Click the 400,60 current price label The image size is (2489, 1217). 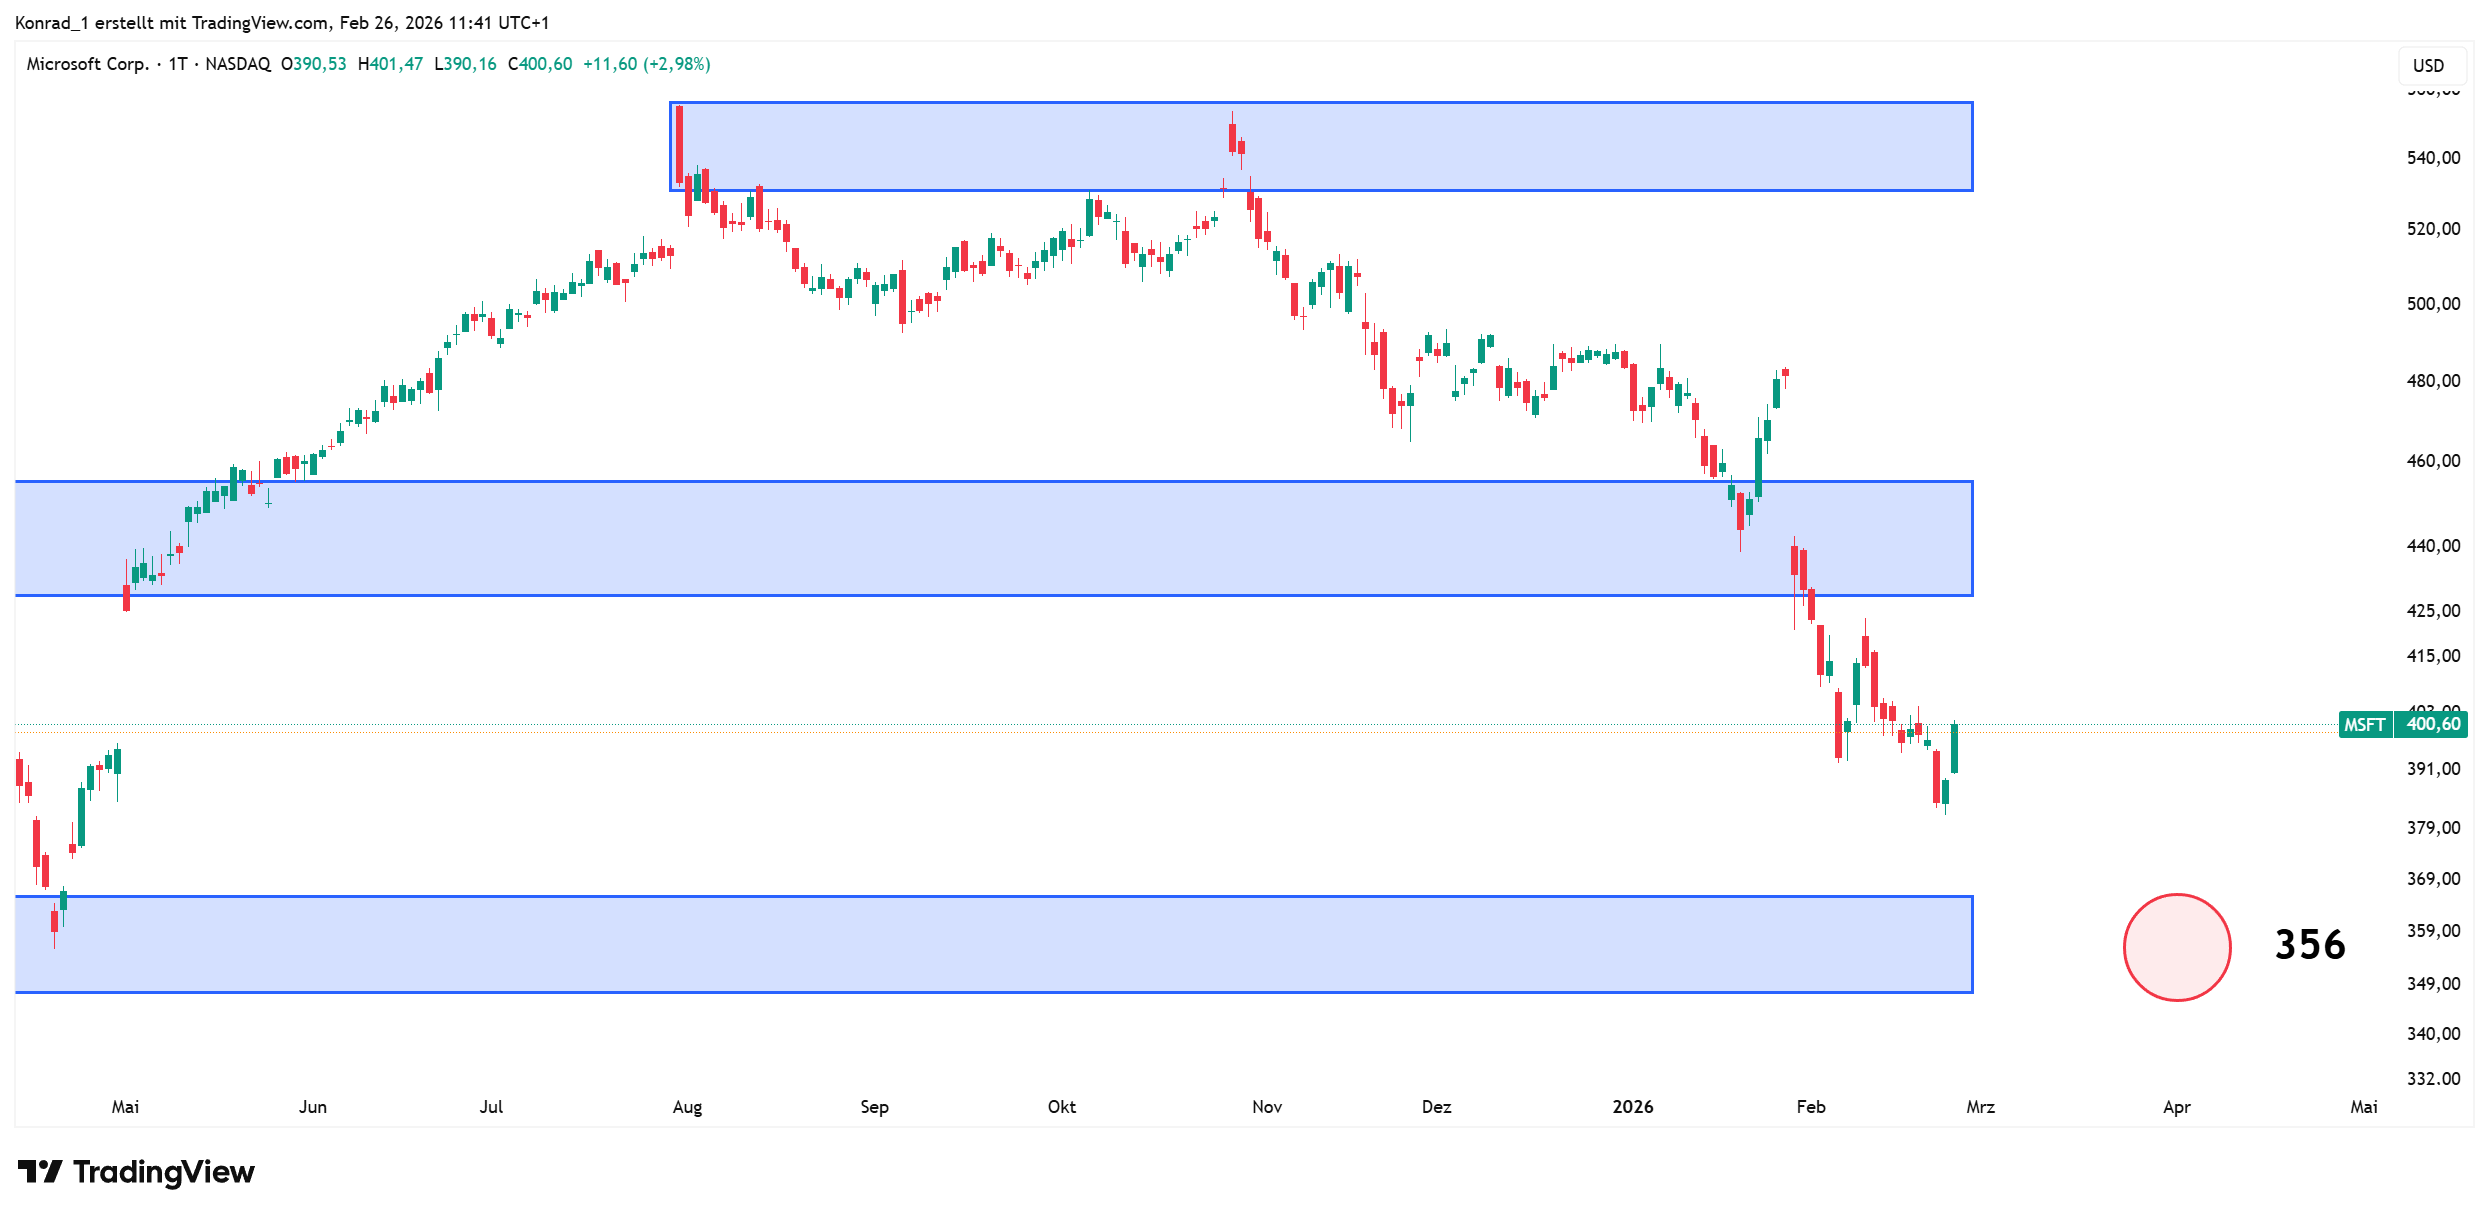pos(2433,724)
